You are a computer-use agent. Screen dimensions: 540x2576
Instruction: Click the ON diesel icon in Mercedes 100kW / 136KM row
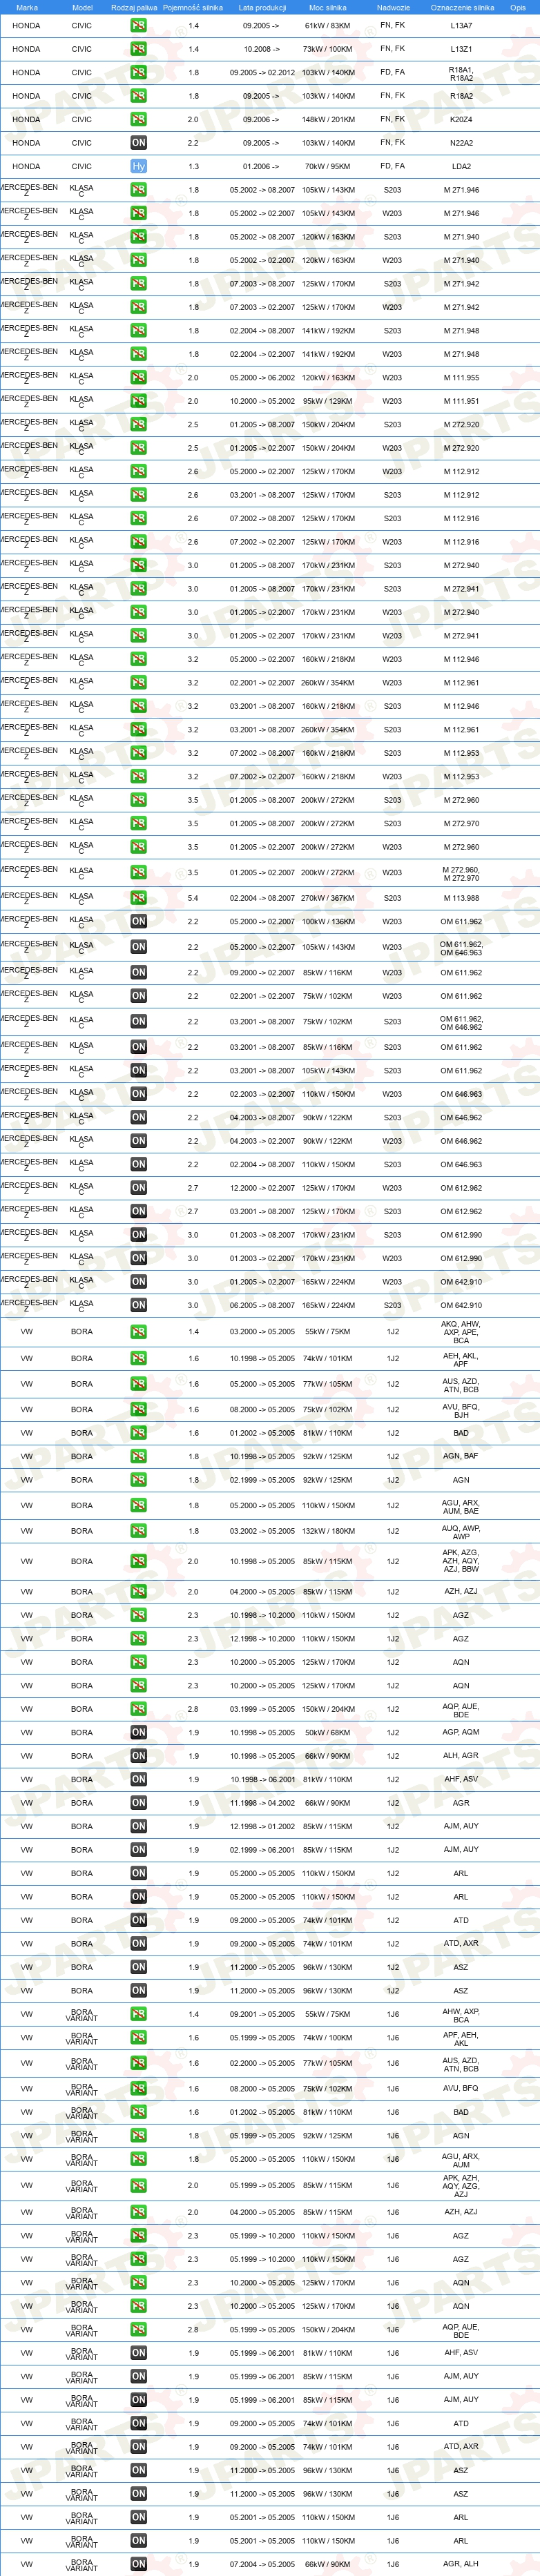click(x=139, y=921)
